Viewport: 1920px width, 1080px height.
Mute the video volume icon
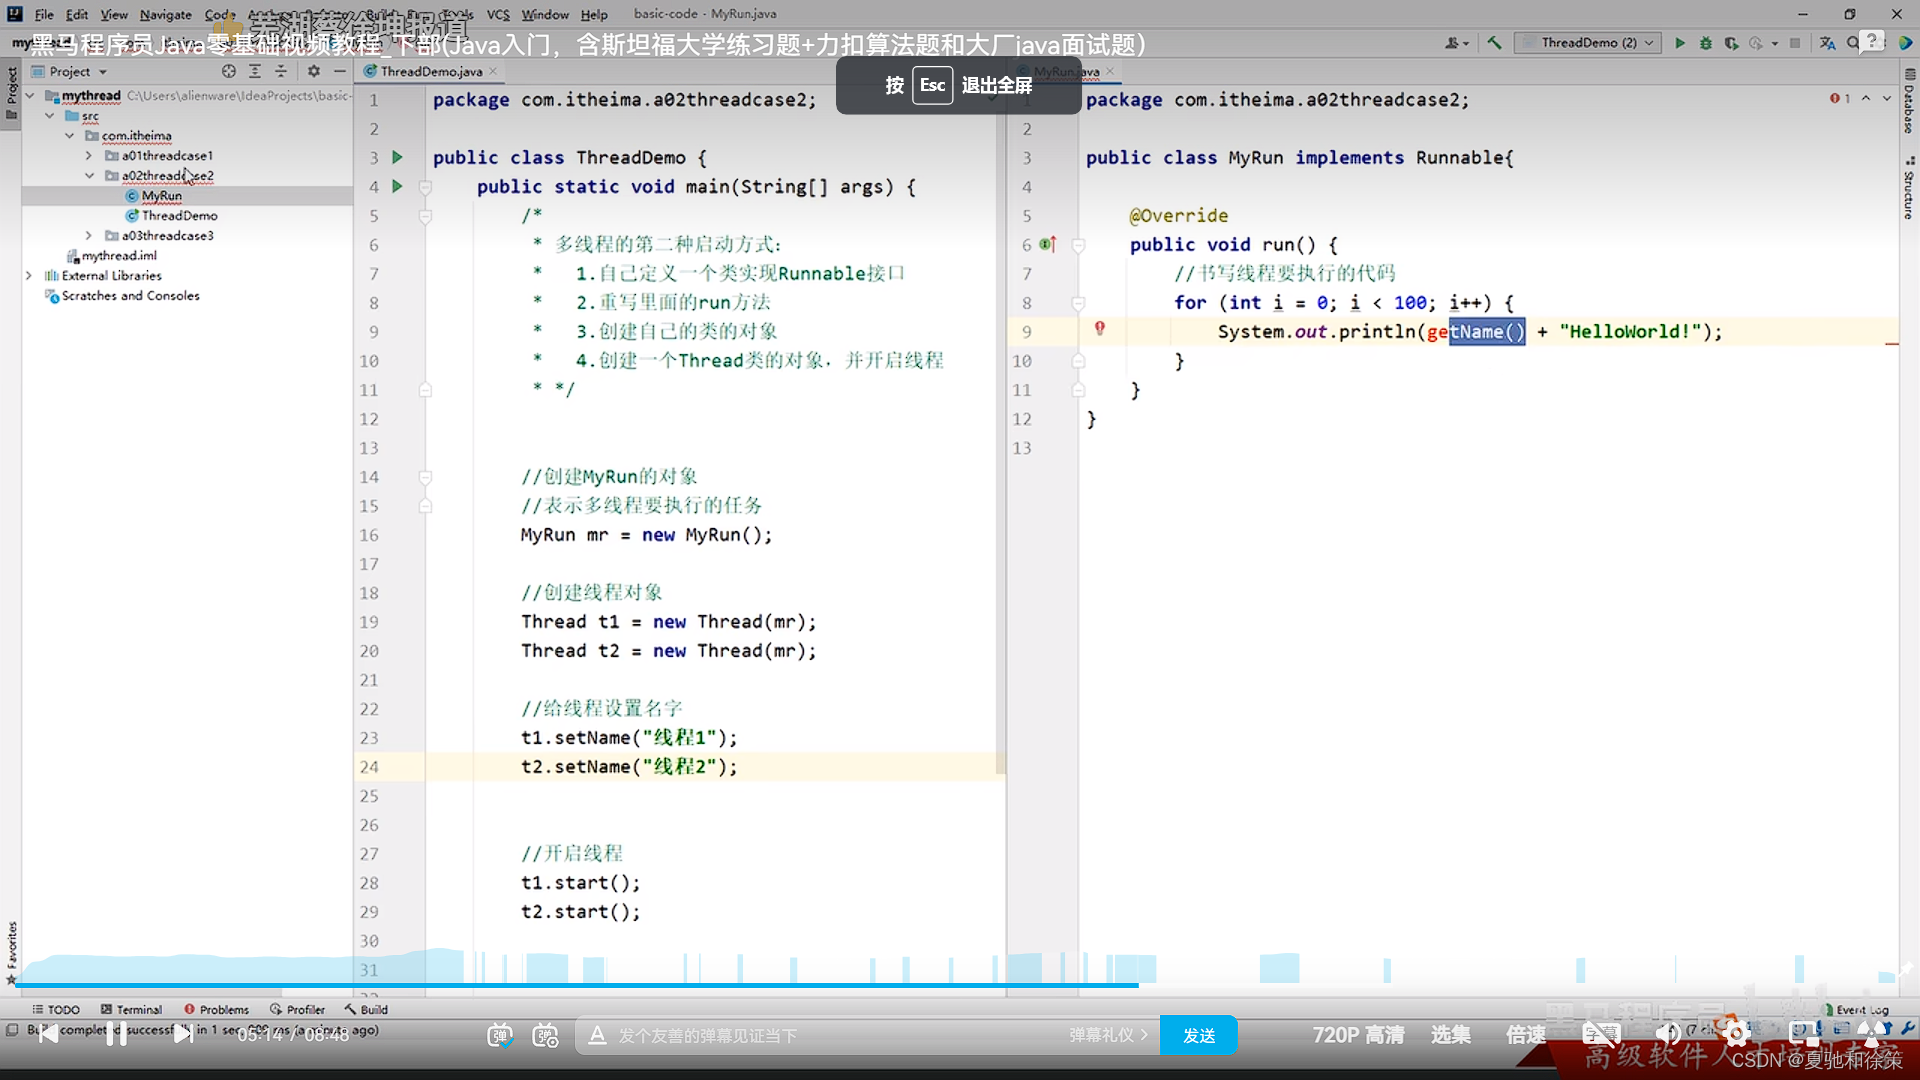click(x=1667, y=1034)
